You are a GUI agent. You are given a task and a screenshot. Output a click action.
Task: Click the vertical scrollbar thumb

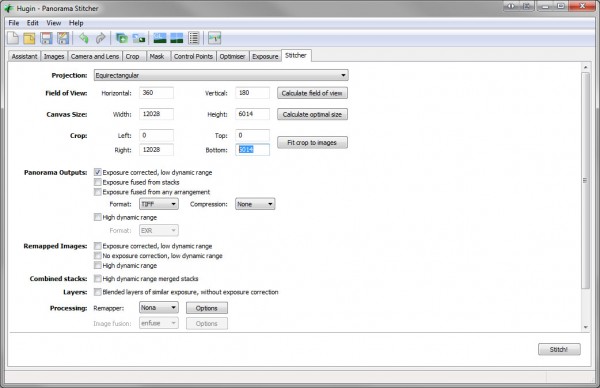point(585,180)
